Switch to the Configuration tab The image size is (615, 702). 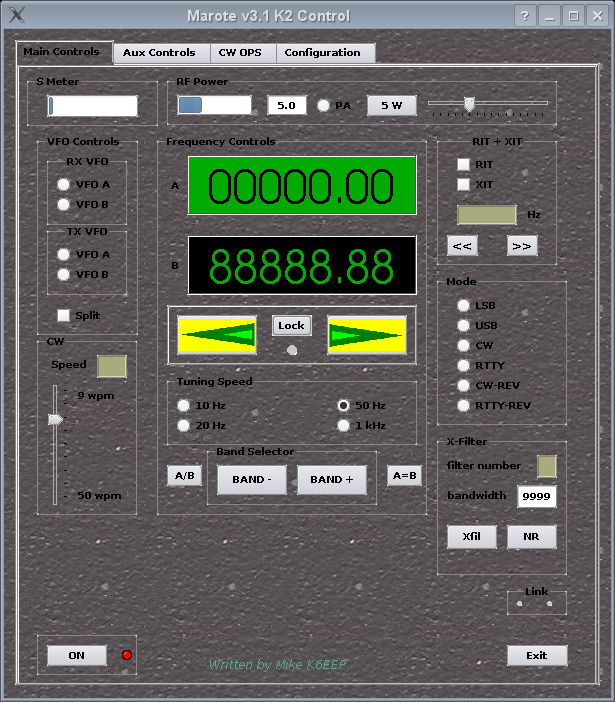325,53
